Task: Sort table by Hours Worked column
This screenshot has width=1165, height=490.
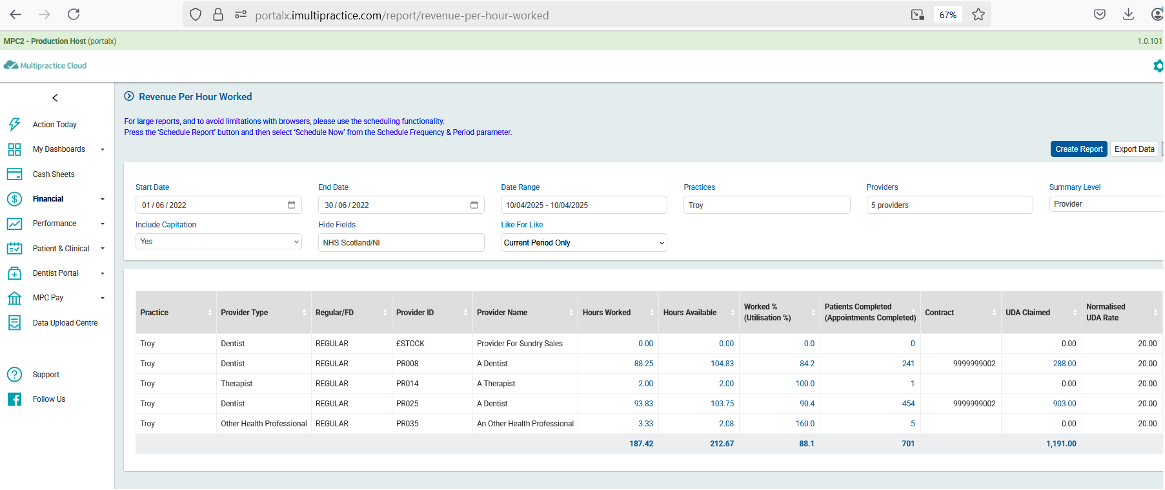Action: tap(617, 313)
